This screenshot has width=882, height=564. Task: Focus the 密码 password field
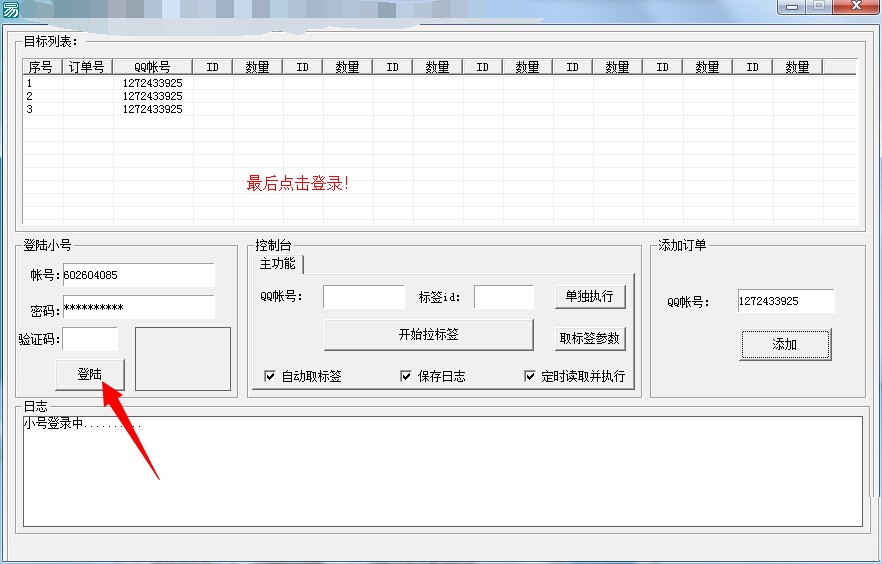138,308
